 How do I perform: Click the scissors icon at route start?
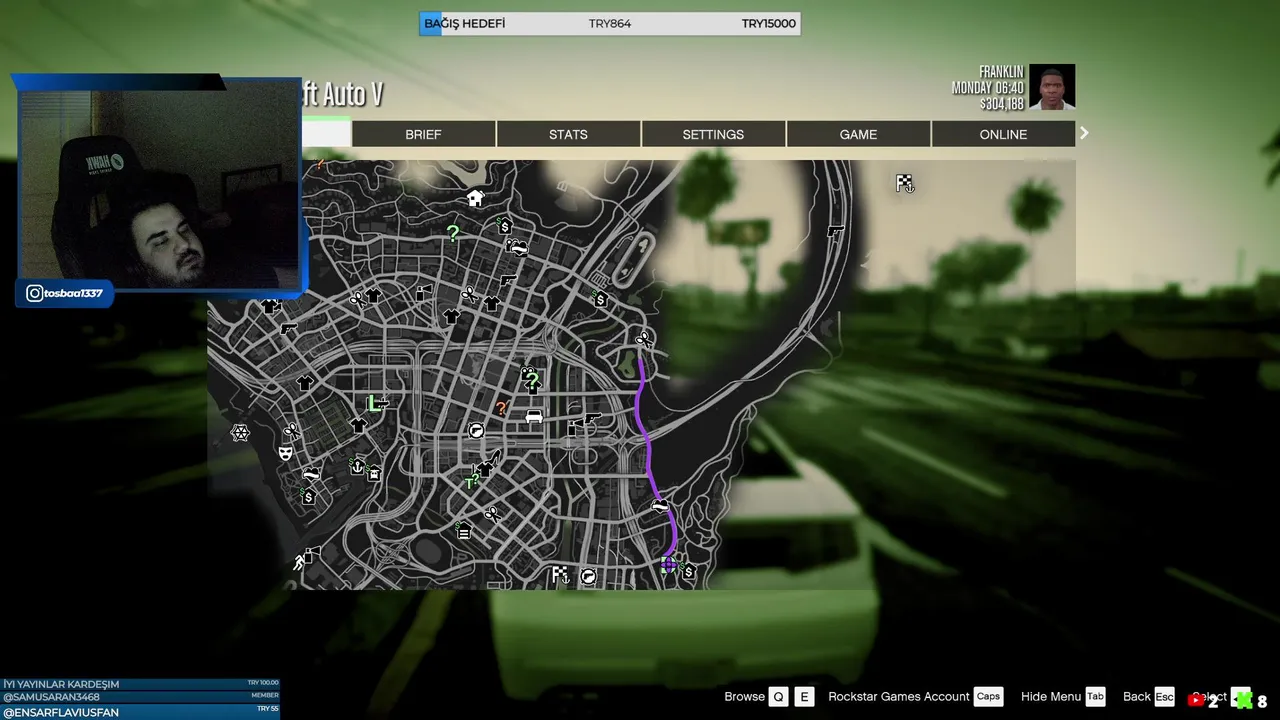tap(644, 340)
